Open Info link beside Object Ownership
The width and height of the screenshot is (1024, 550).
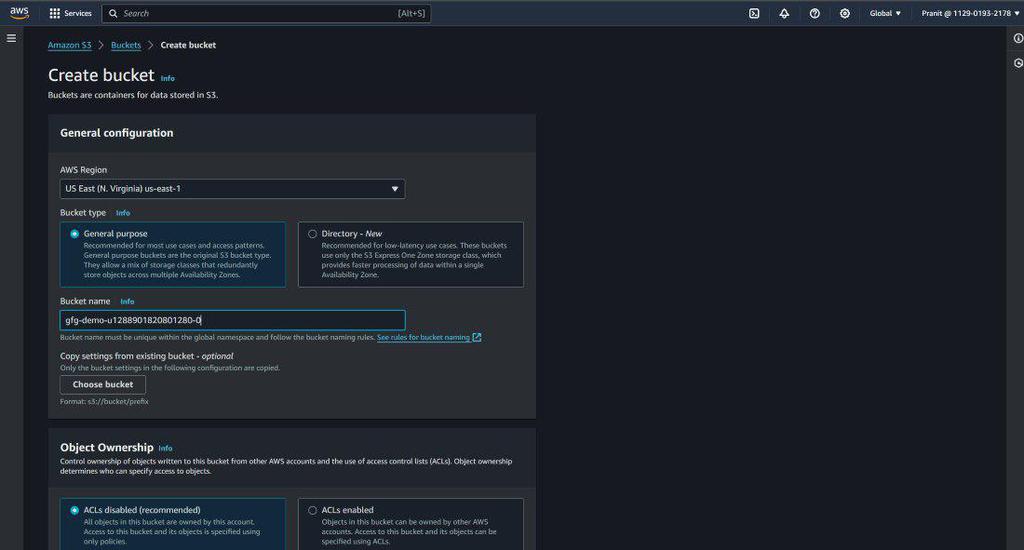(x=166, y=448)
